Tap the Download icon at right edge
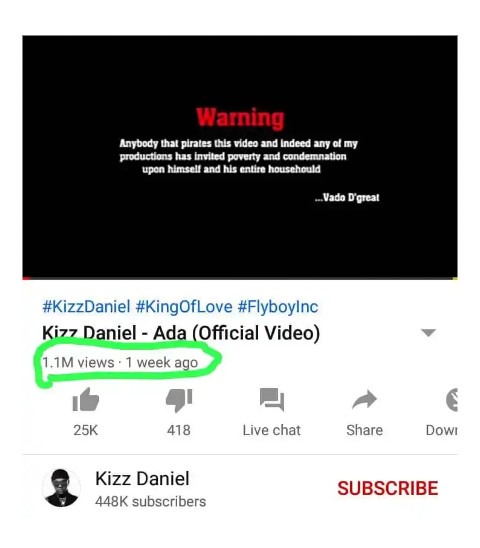Image resolution: width=480 pixels, height=548 pixels. [x=452, y=399]
